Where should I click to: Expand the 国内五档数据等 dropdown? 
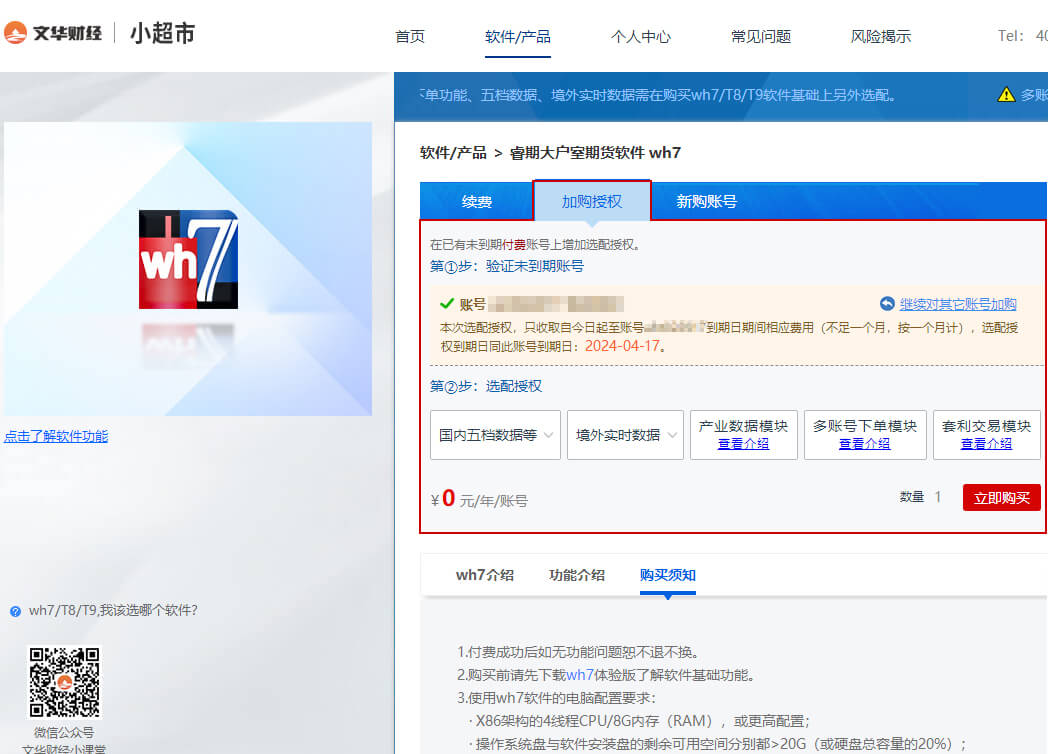click(x=495, y=435)
